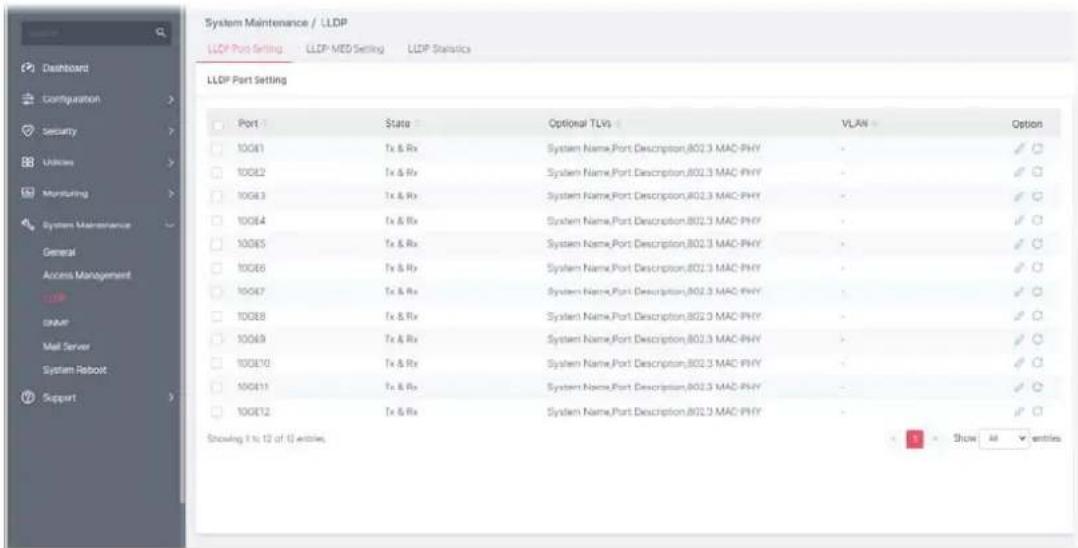
Task: Edit port 10GE12 with pencil icon
Action: pos(1021,410)
